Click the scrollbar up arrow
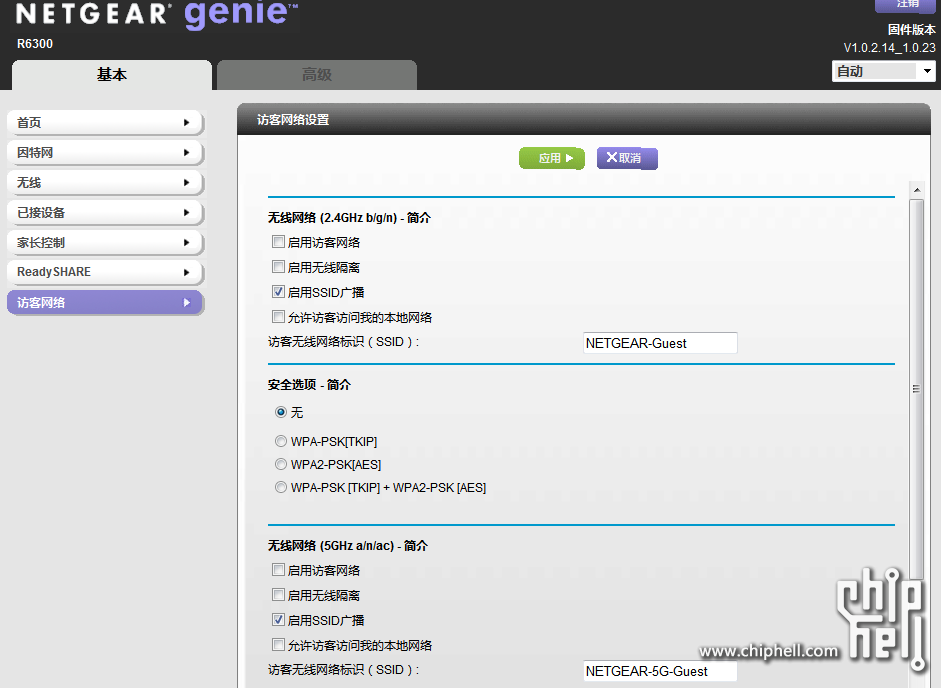The image size is (941, 688). 916,190
